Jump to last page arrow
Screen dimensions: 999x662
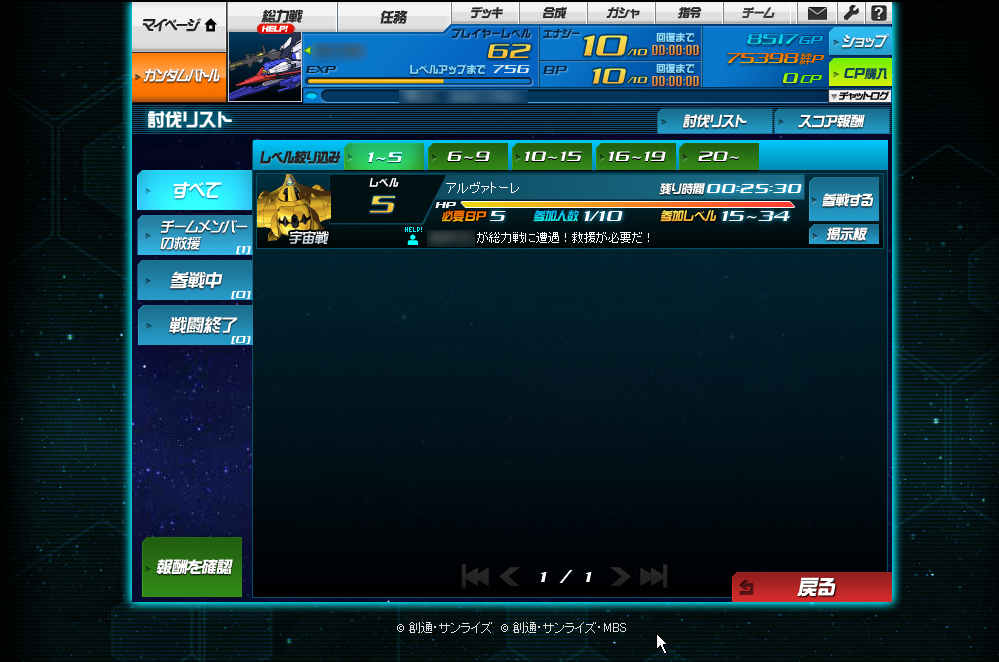point(654,577)
